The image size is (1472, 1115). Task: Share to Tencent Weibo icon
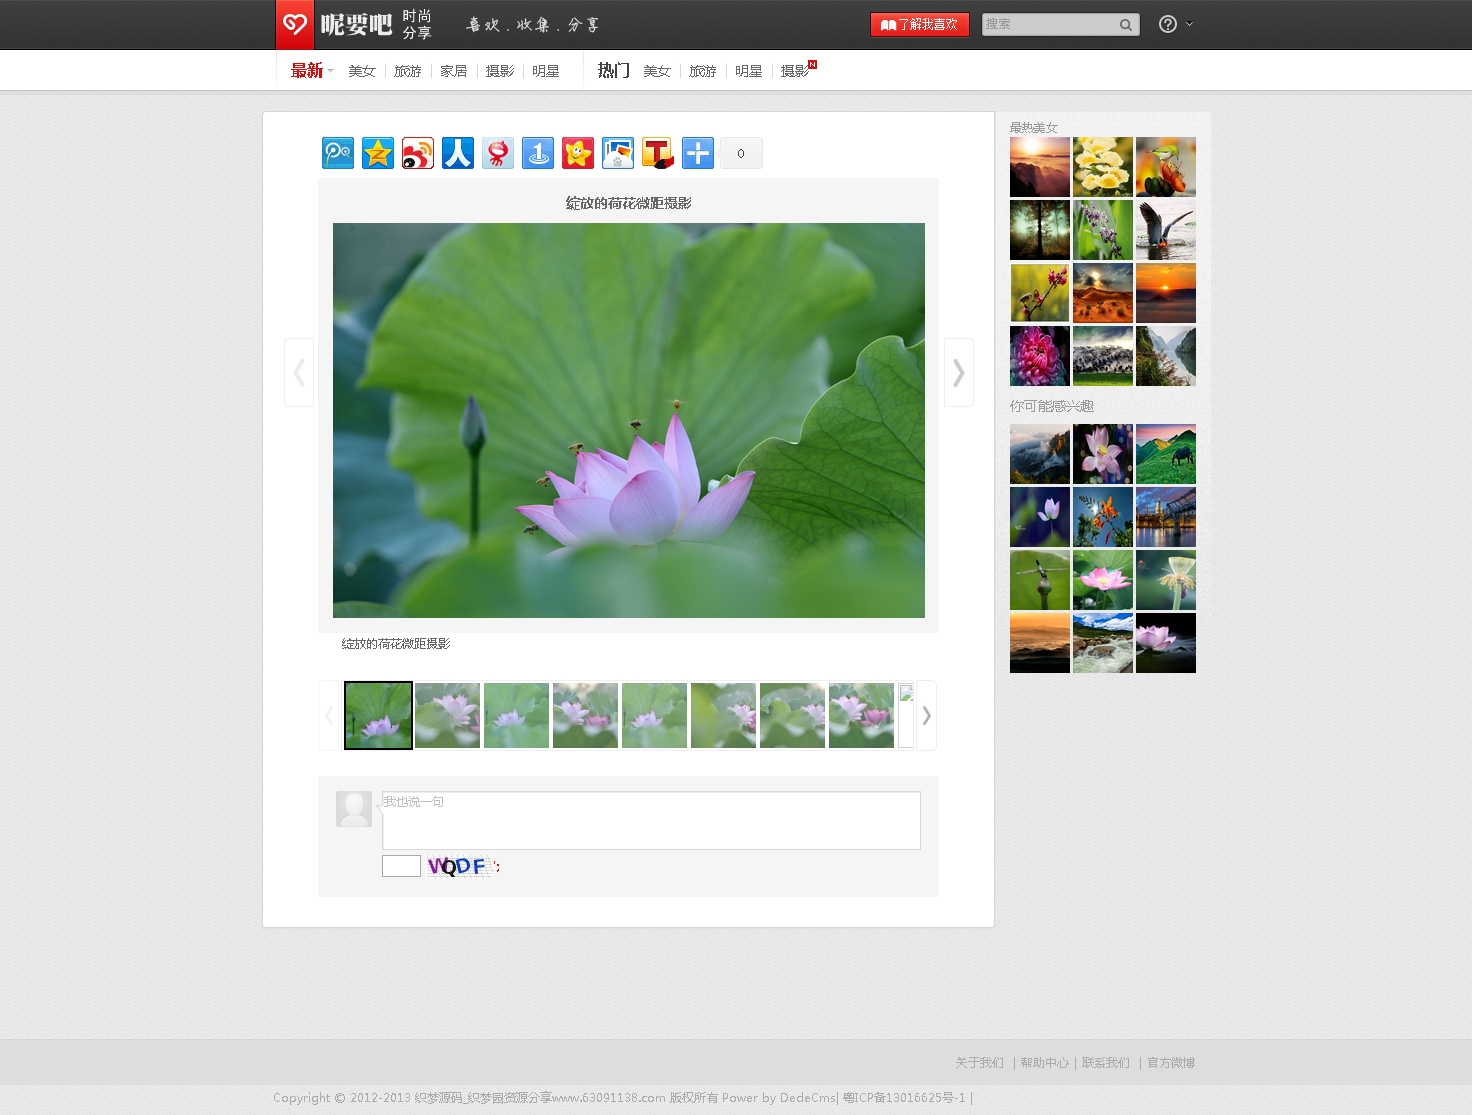[x=338, y=153]
